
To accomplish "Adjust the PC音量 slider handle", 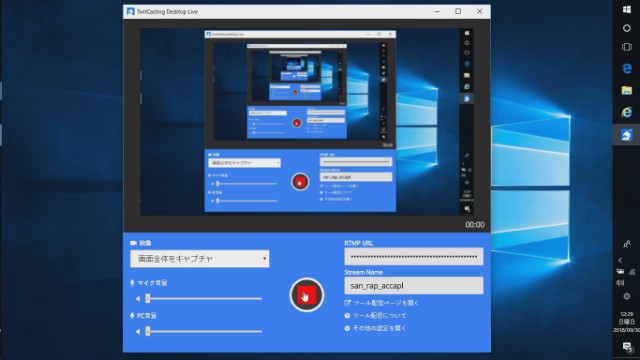I will 148,331.
